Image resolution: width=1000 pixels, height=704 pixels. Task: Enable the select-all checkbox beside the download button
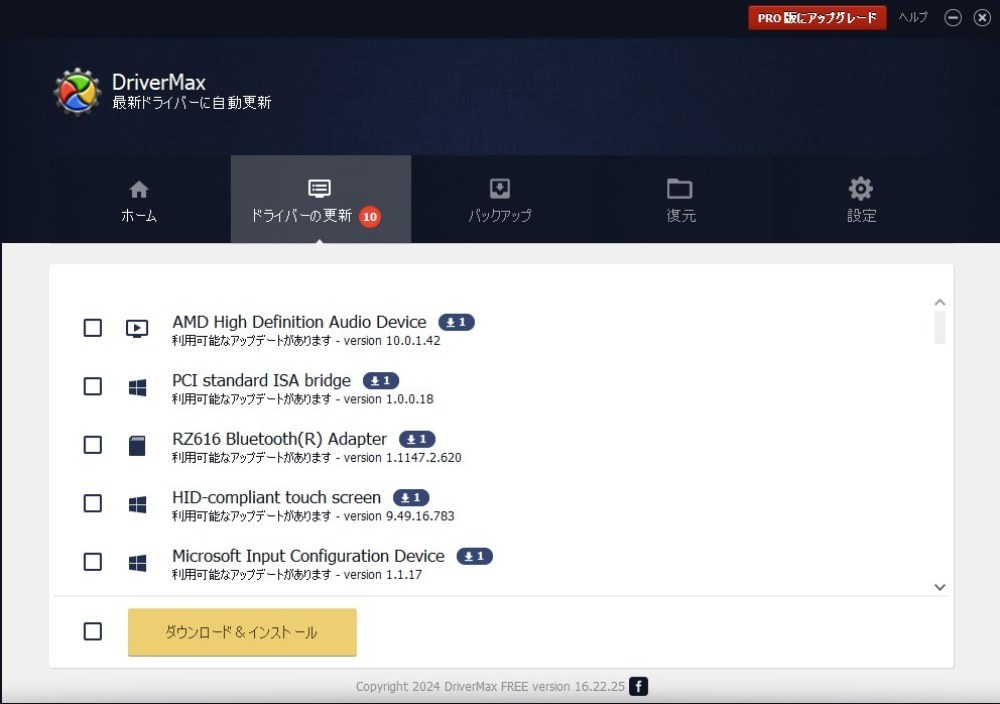(x=93, y=631)
